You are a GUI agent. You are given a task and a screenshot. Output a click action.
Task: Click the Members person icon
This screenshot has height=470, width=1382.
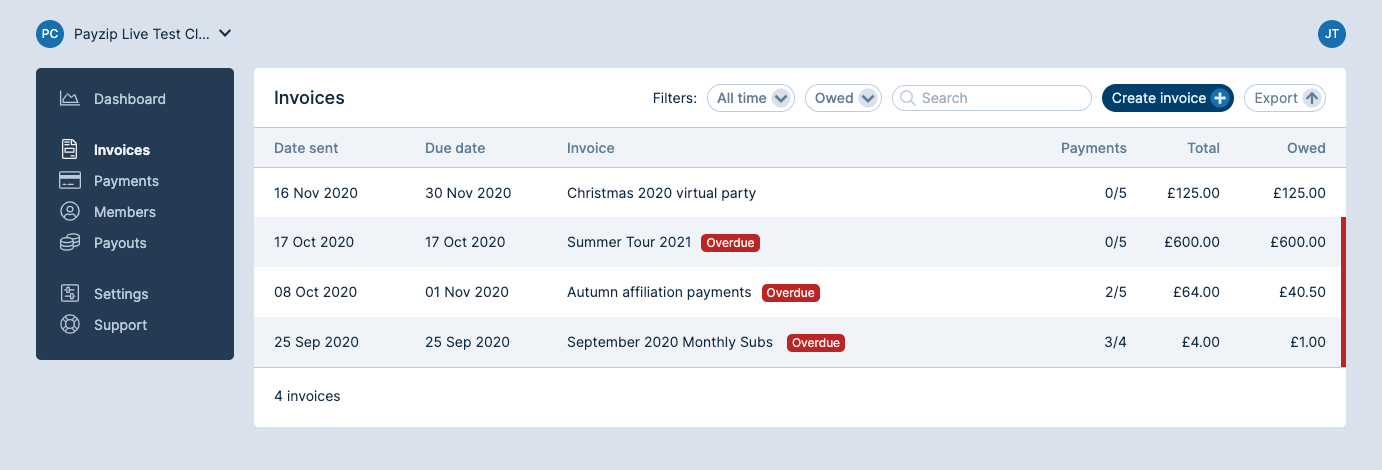coord(69,212)
